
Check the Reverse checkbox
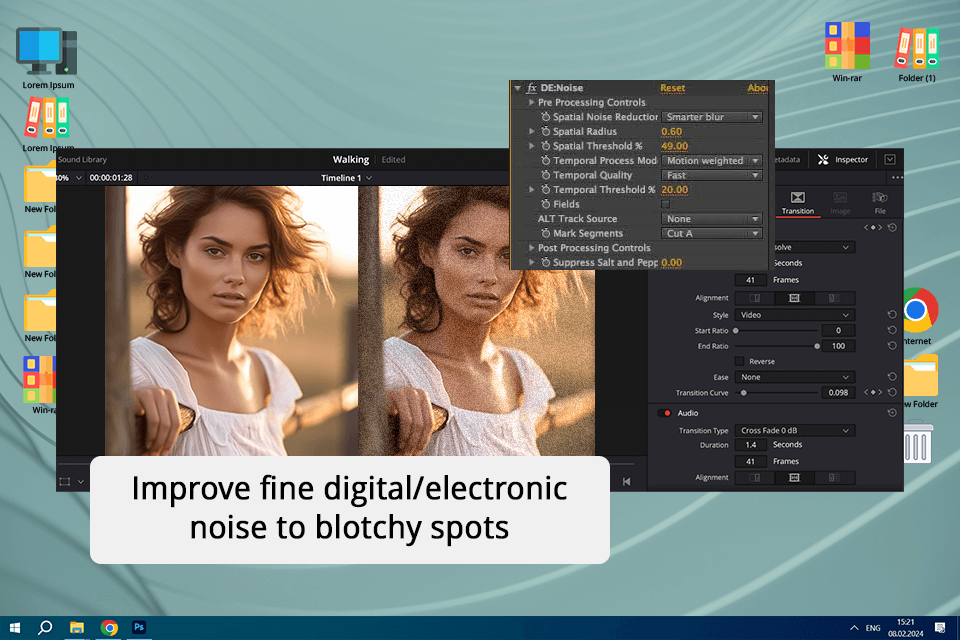(740, 361)
